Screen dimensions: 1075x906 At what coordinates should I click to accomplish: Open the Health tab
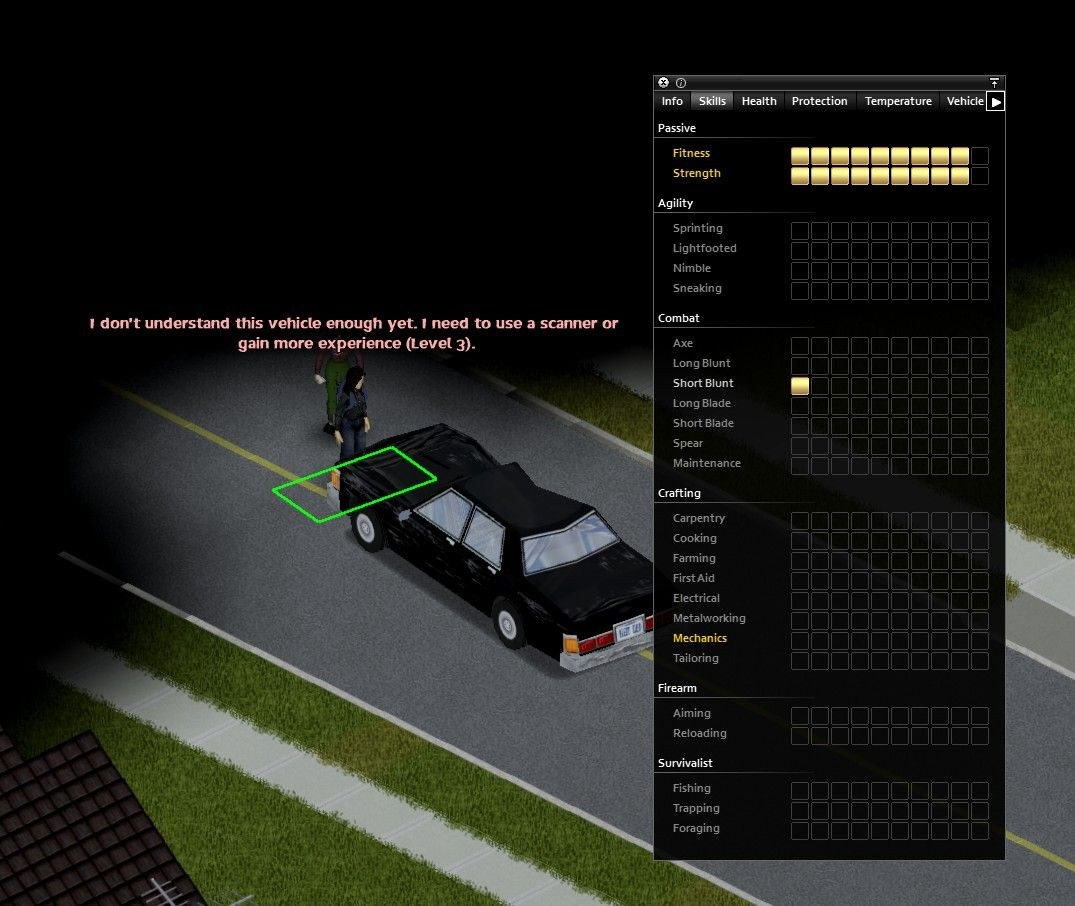click(x=759, y=101)
